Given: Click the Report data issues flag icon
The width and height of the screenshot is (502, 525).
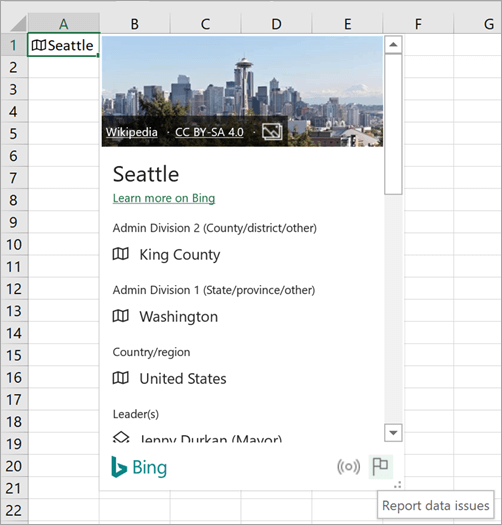Looking at the screenshot, I should click(380, 466).
